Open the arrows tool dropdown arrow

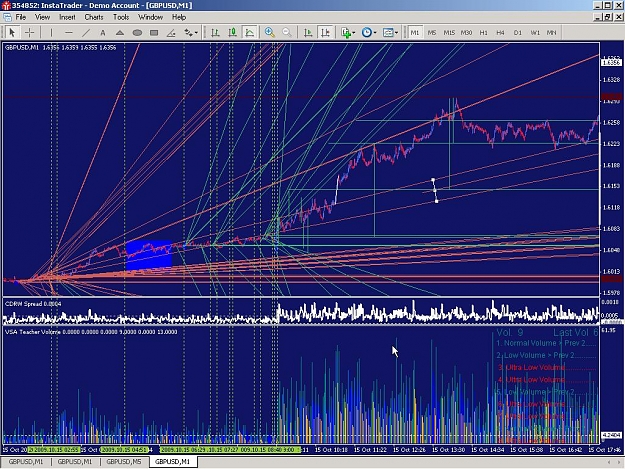(x=196, y=33)
